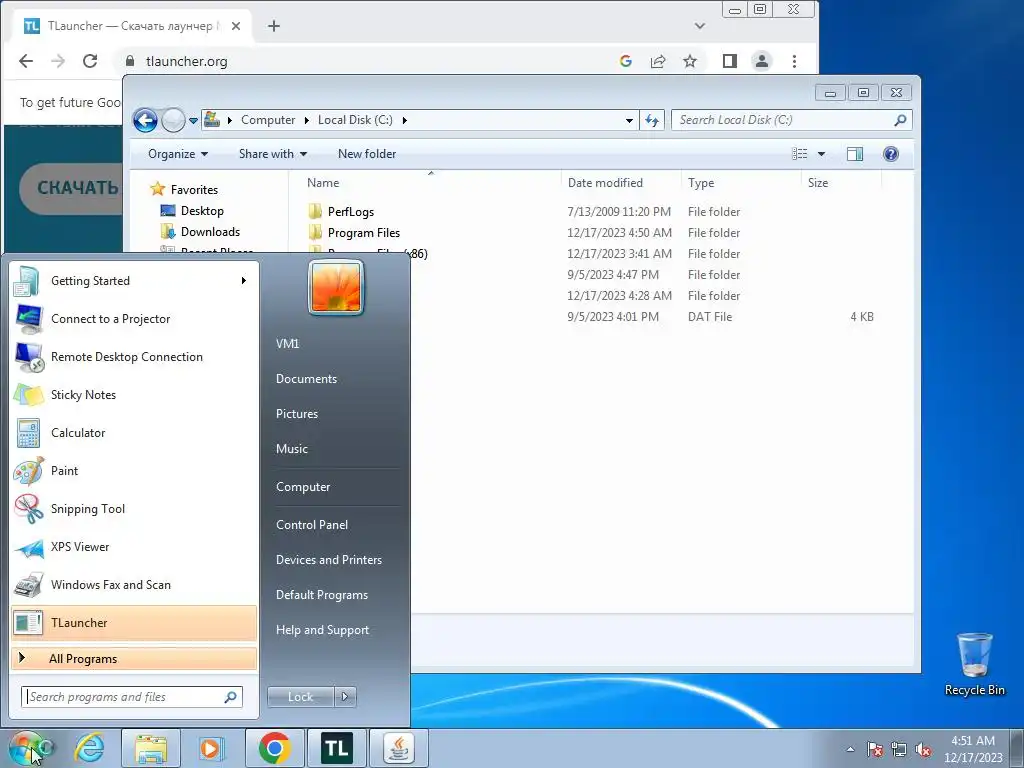Image resolution: width=1024 pixels, height=768 pixels.
Task: Click the tlauncher.org address bar
Action: (x=366, y=61)
